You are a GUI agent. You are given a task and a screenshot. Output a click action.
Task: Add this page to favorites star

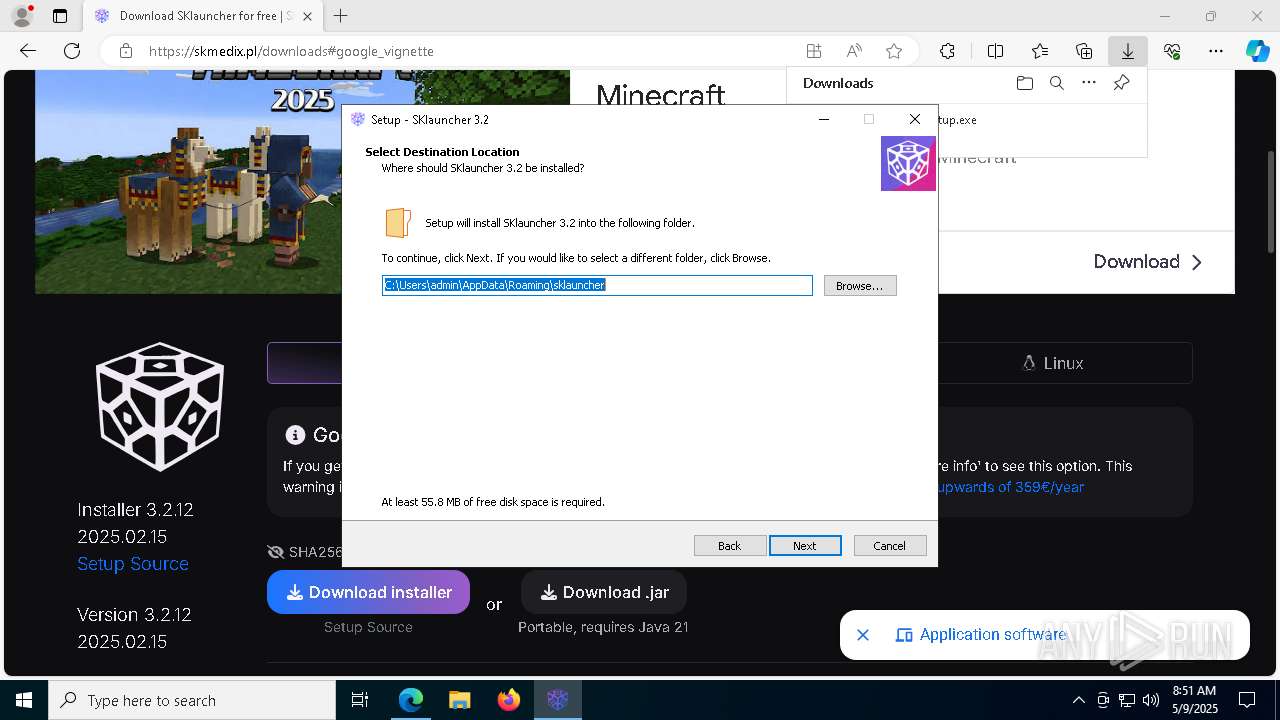[894, 51]
